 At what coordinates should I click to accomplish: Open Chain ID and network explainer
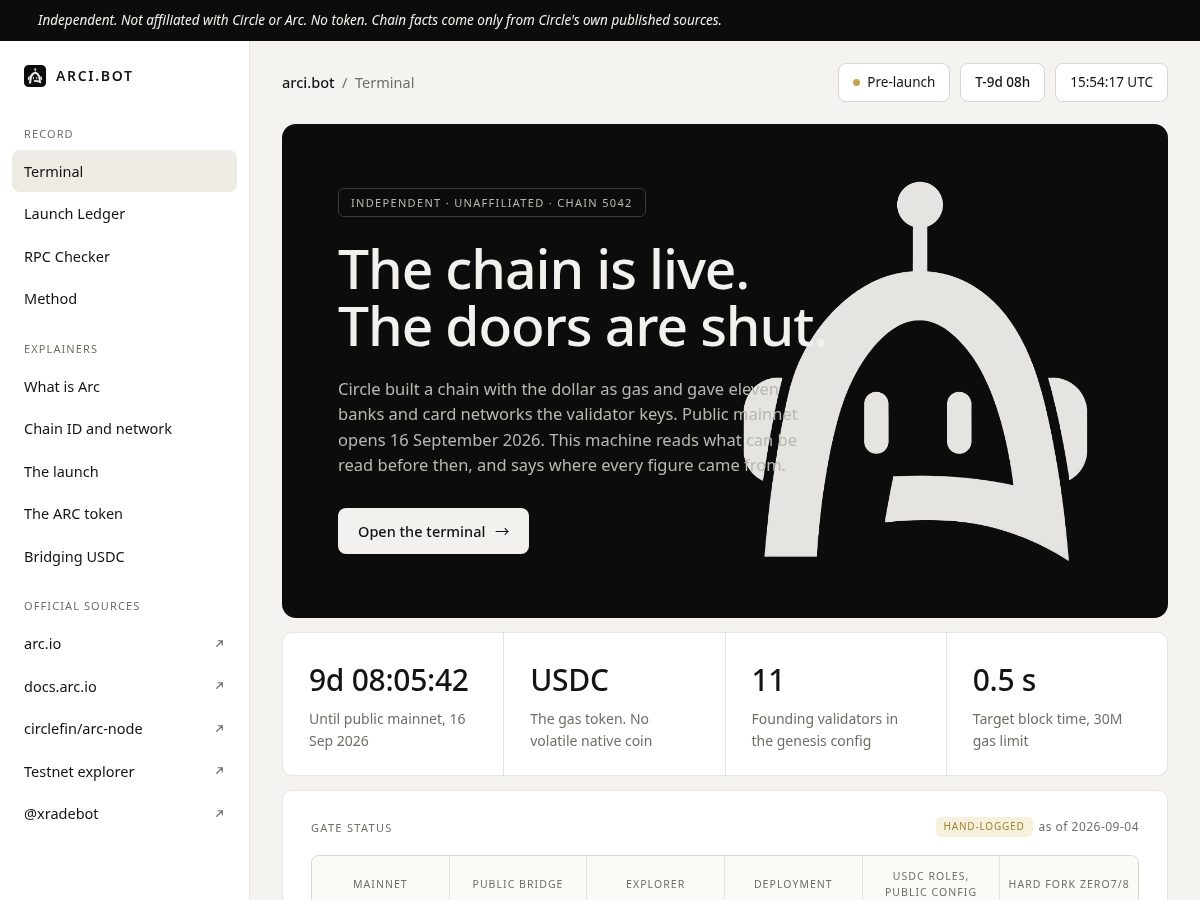point(124,429)
